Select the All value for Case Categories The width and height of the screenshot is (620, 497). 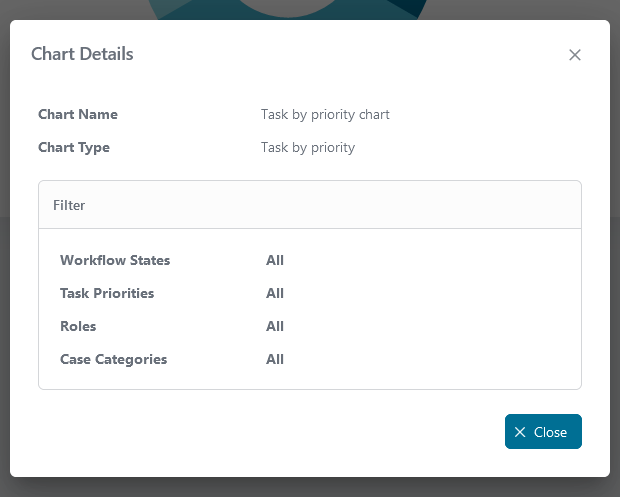pyautogui.click(x=275, y=359)
